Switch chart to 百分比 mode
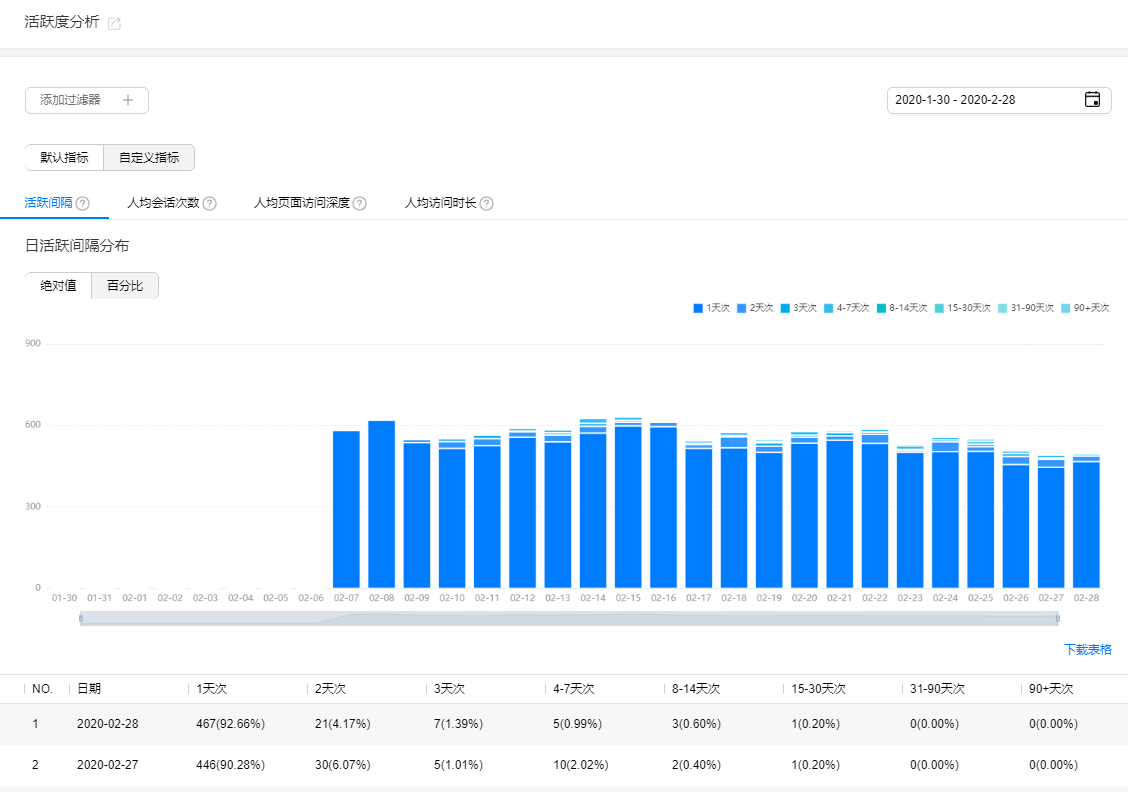Image resolution: width=1128 pixels, height=792 pixels. 125,286
